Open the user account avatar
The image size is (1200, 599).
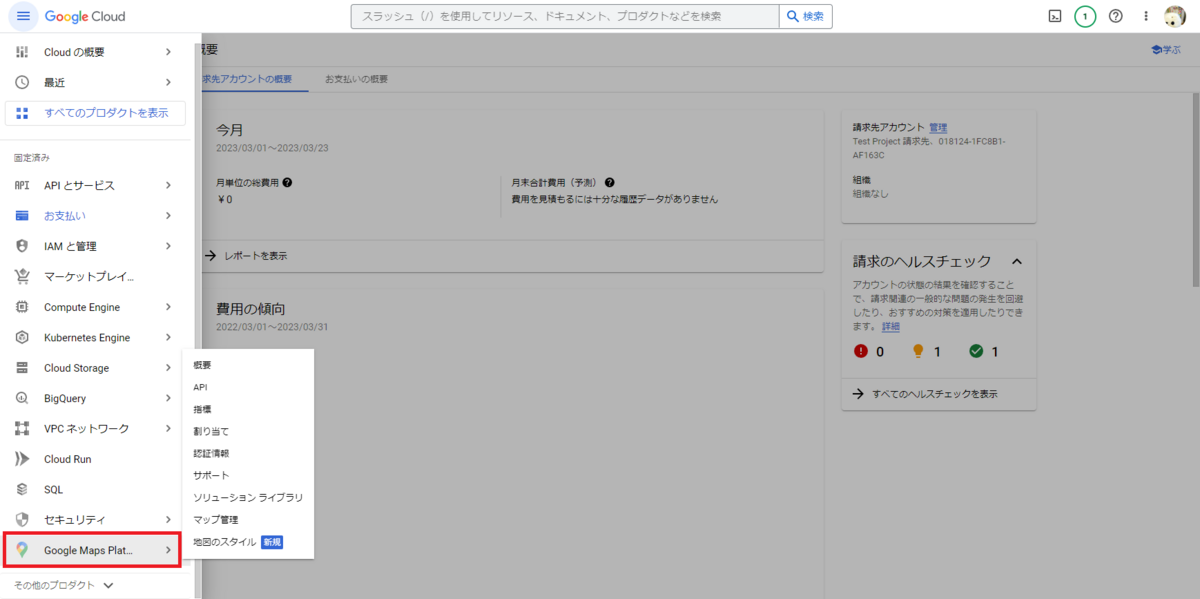point(1175,16)
